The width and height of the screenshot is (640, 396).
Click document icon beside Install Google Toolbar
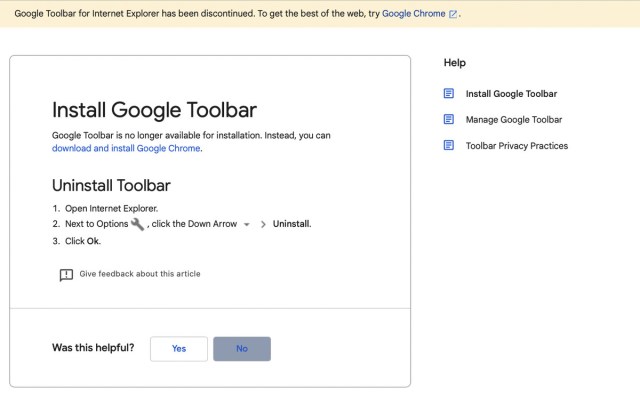pos(449,93)
